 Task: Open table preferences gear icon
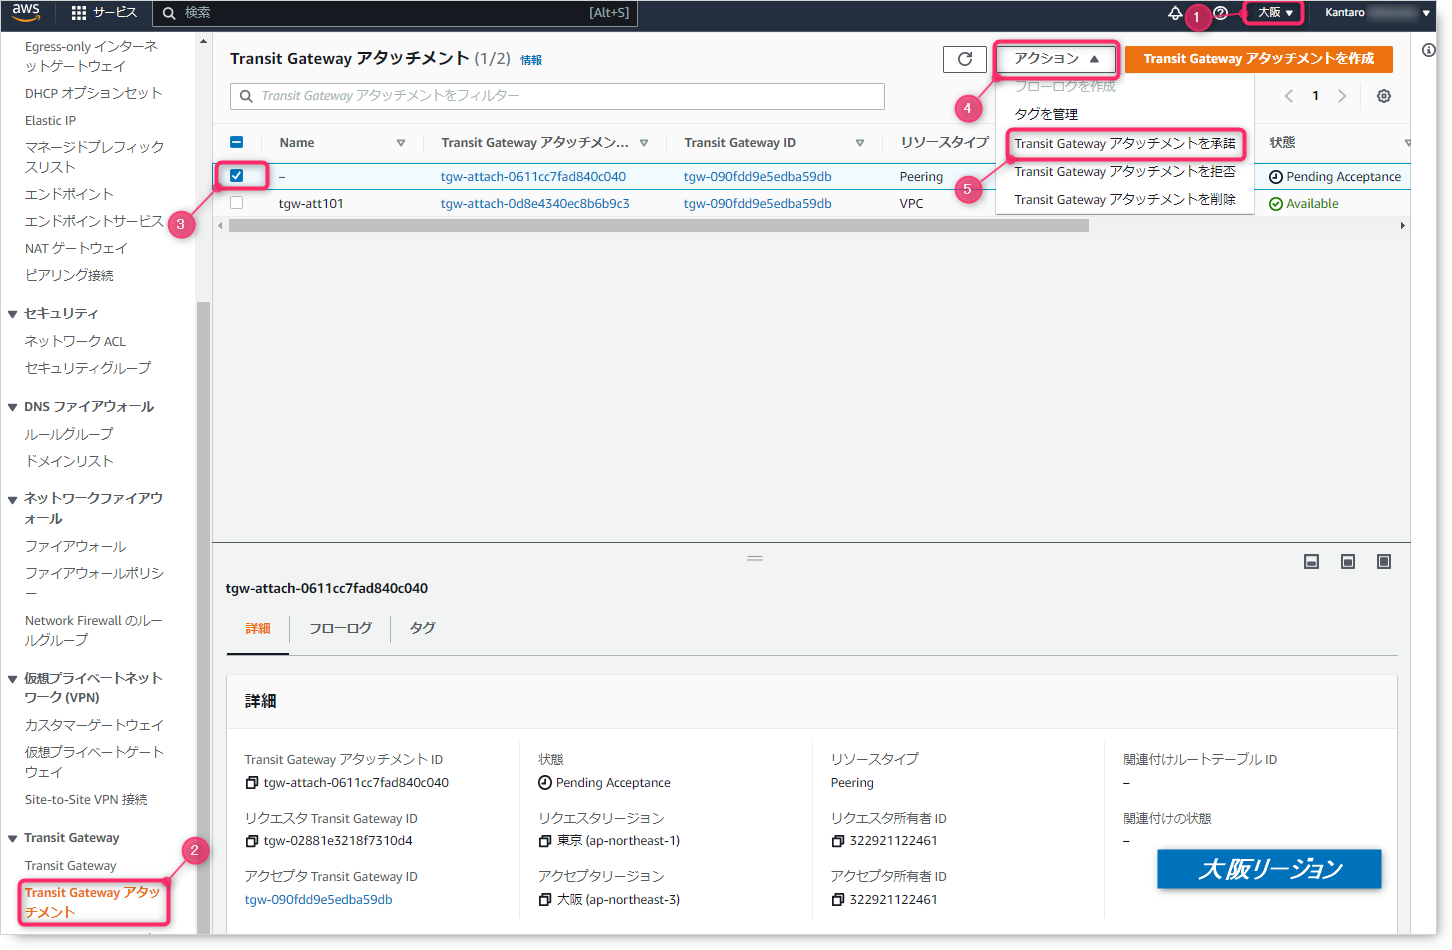1384,96
